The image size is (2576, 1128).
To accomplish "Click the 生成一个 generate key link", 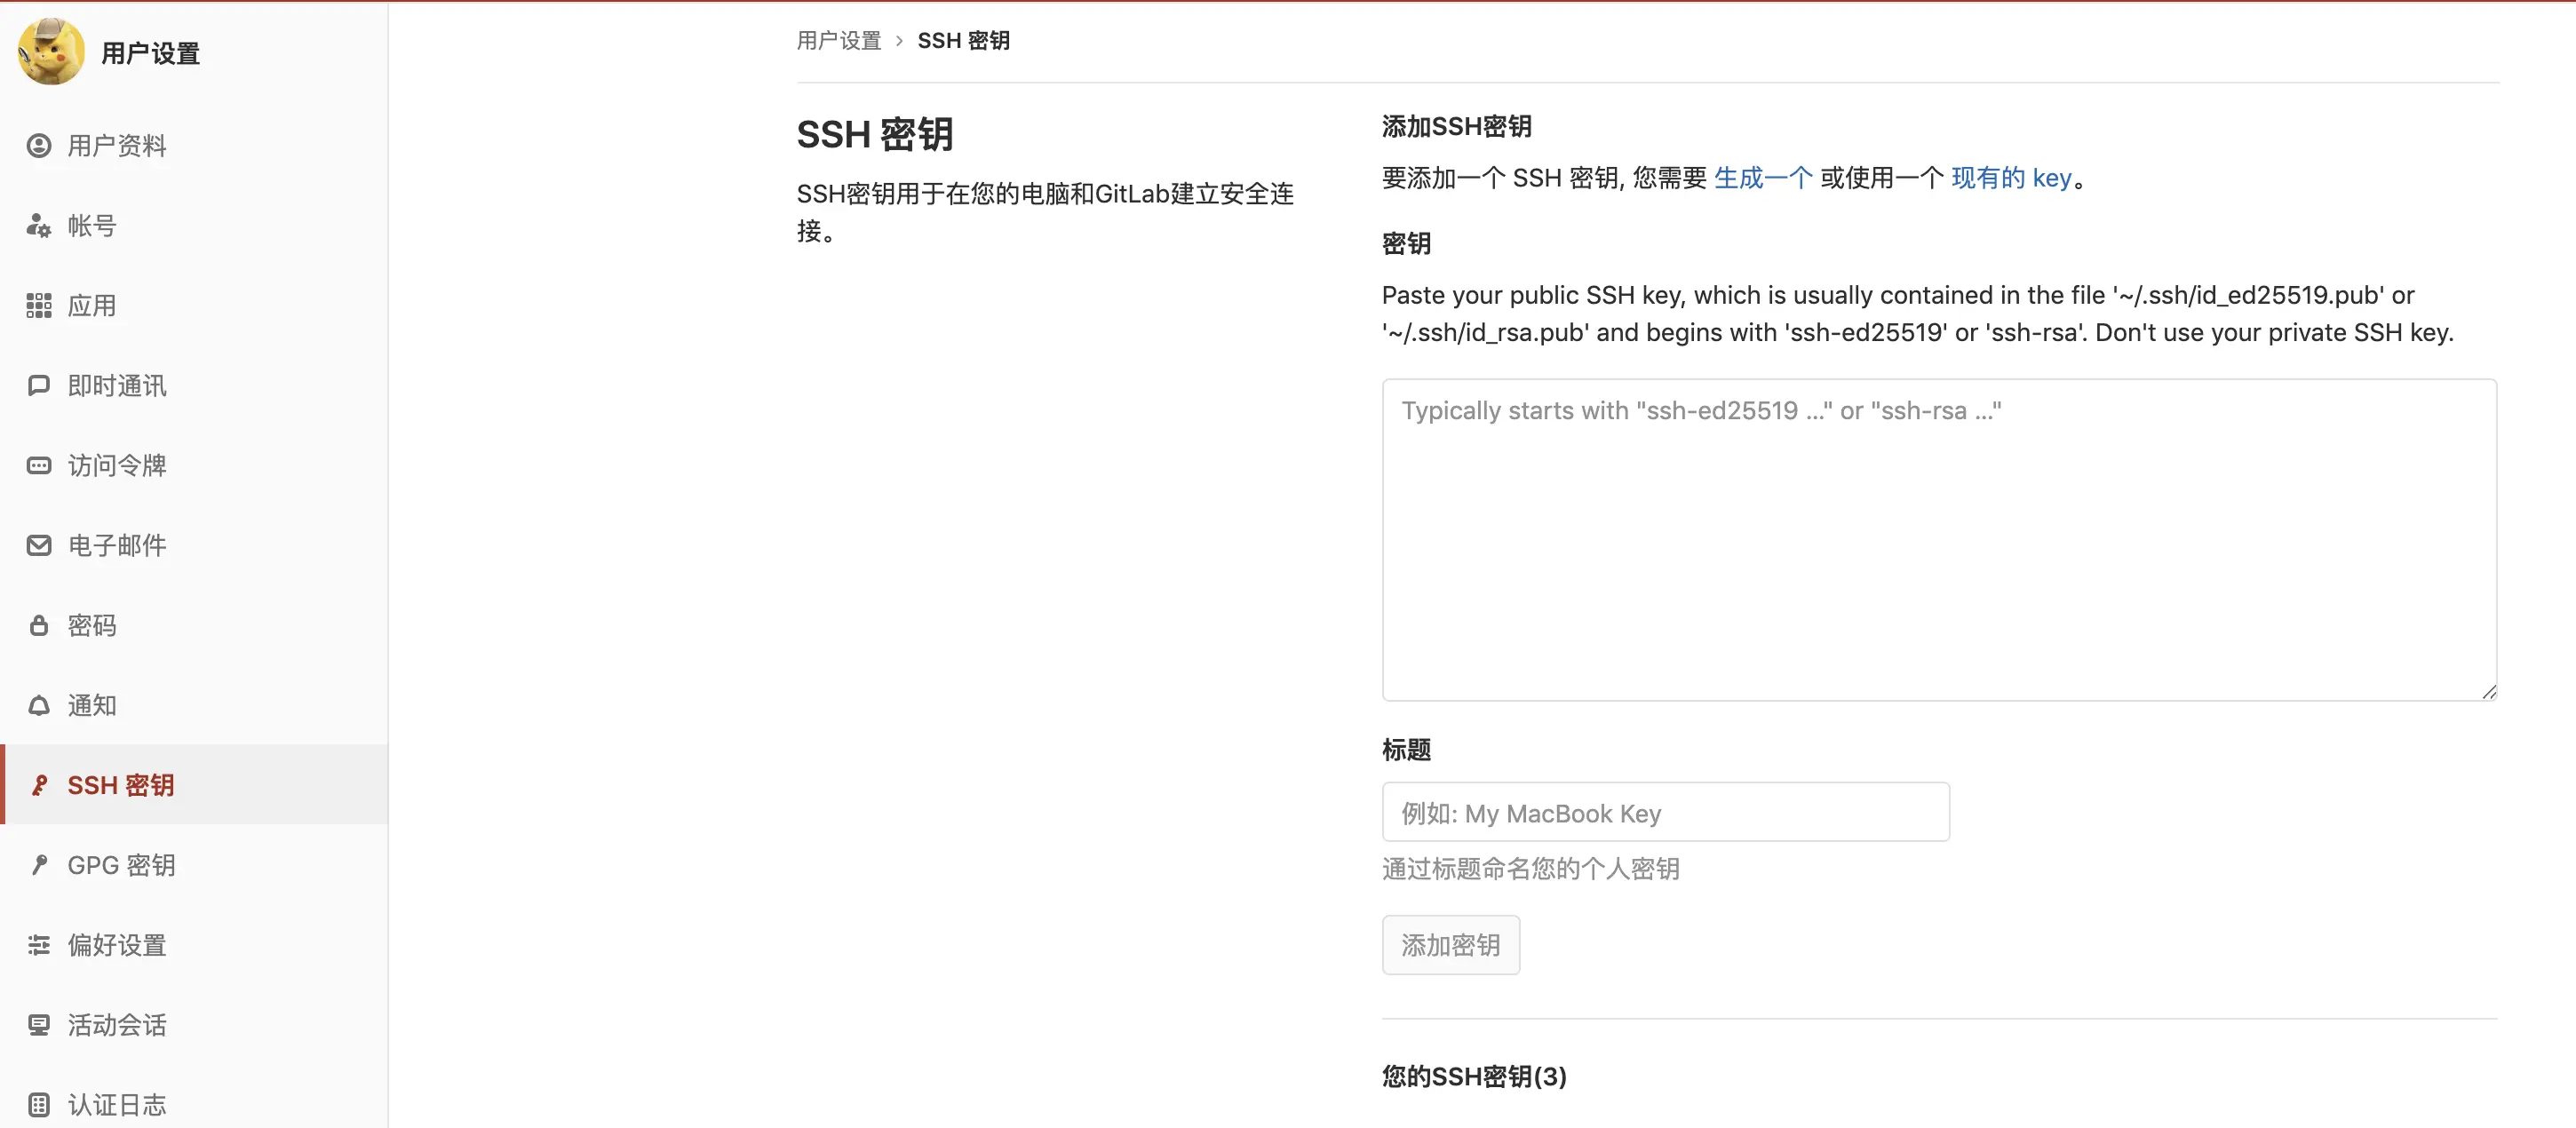I will 1762,178.
